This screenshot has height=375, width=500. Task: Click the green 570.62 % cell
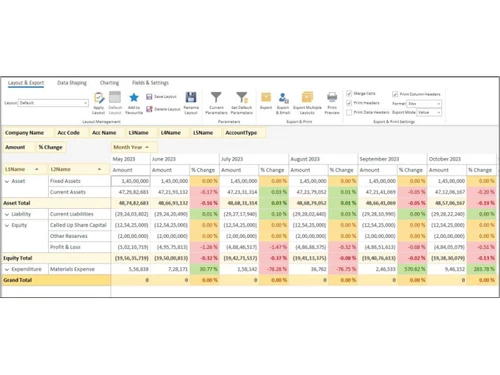[412, 269]
